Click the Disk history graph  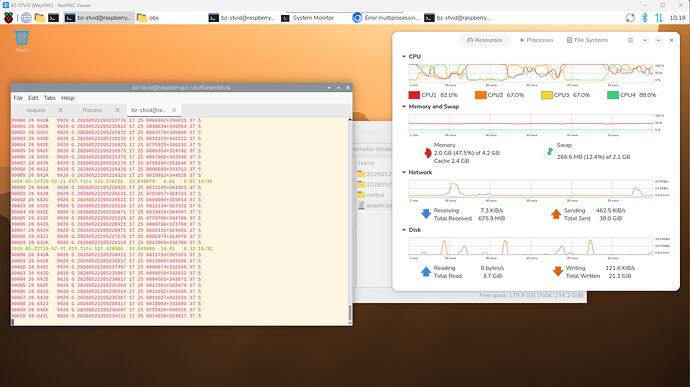click(530, 246)
